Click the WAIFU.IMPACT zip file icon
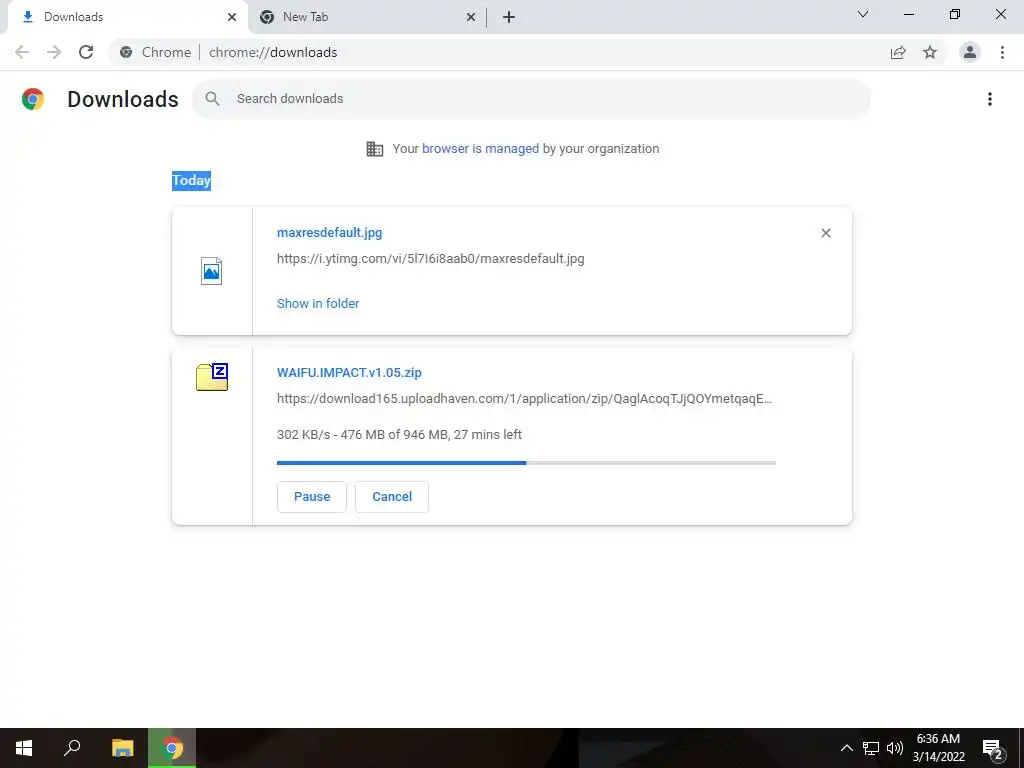 212,377
